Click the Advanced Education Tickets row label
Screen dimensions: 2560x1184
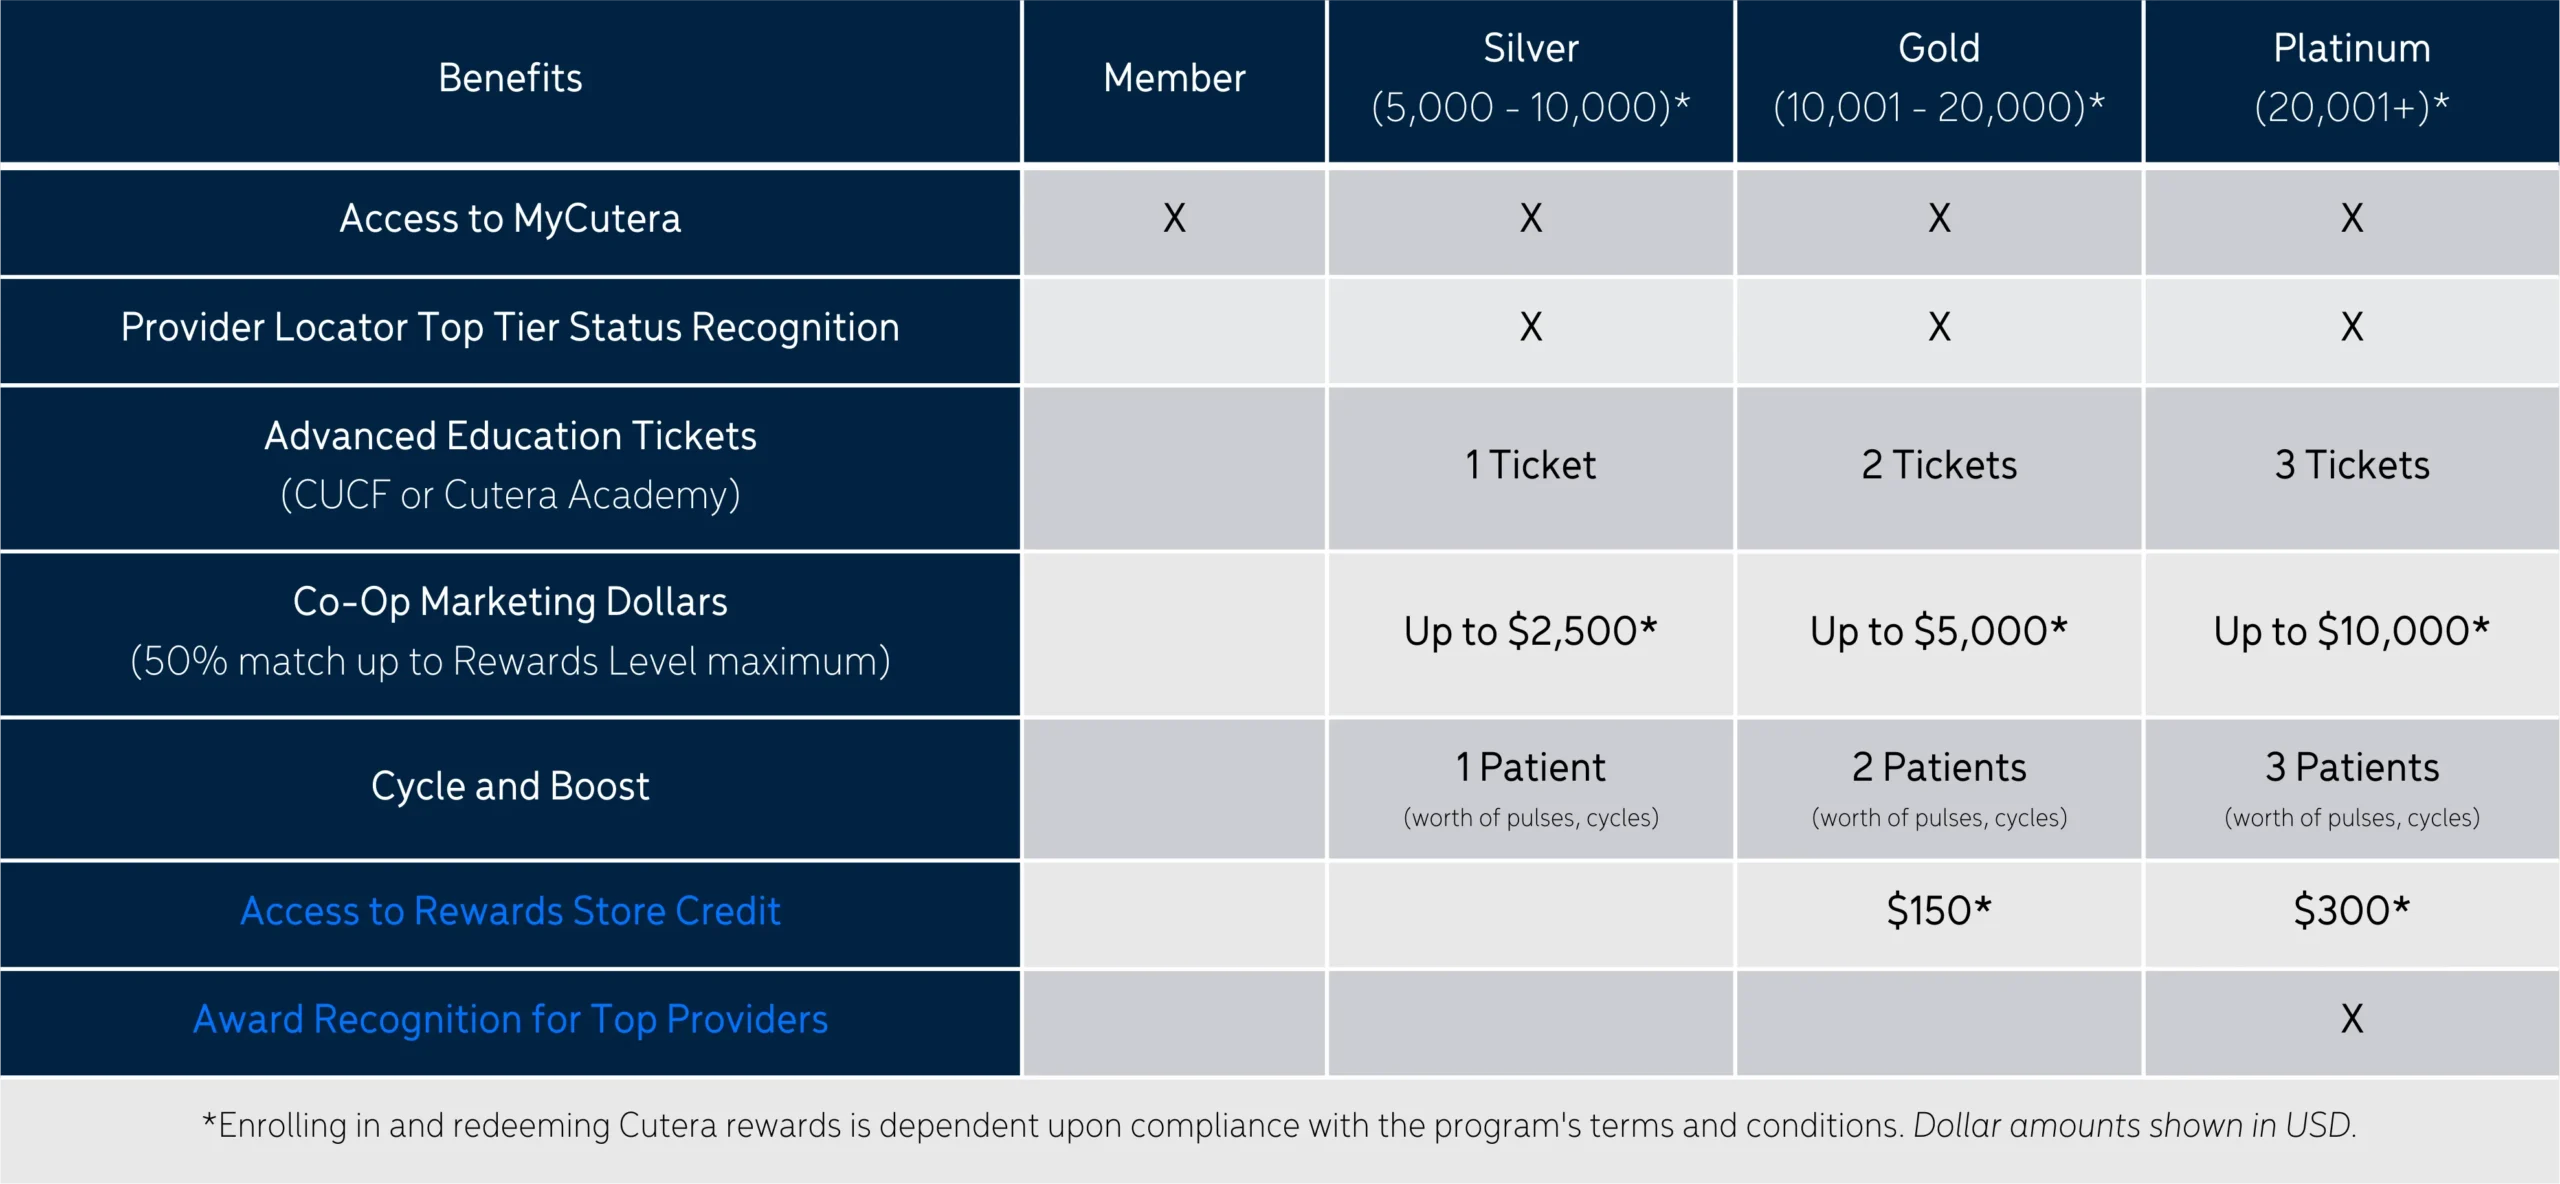tap(510, 467)
